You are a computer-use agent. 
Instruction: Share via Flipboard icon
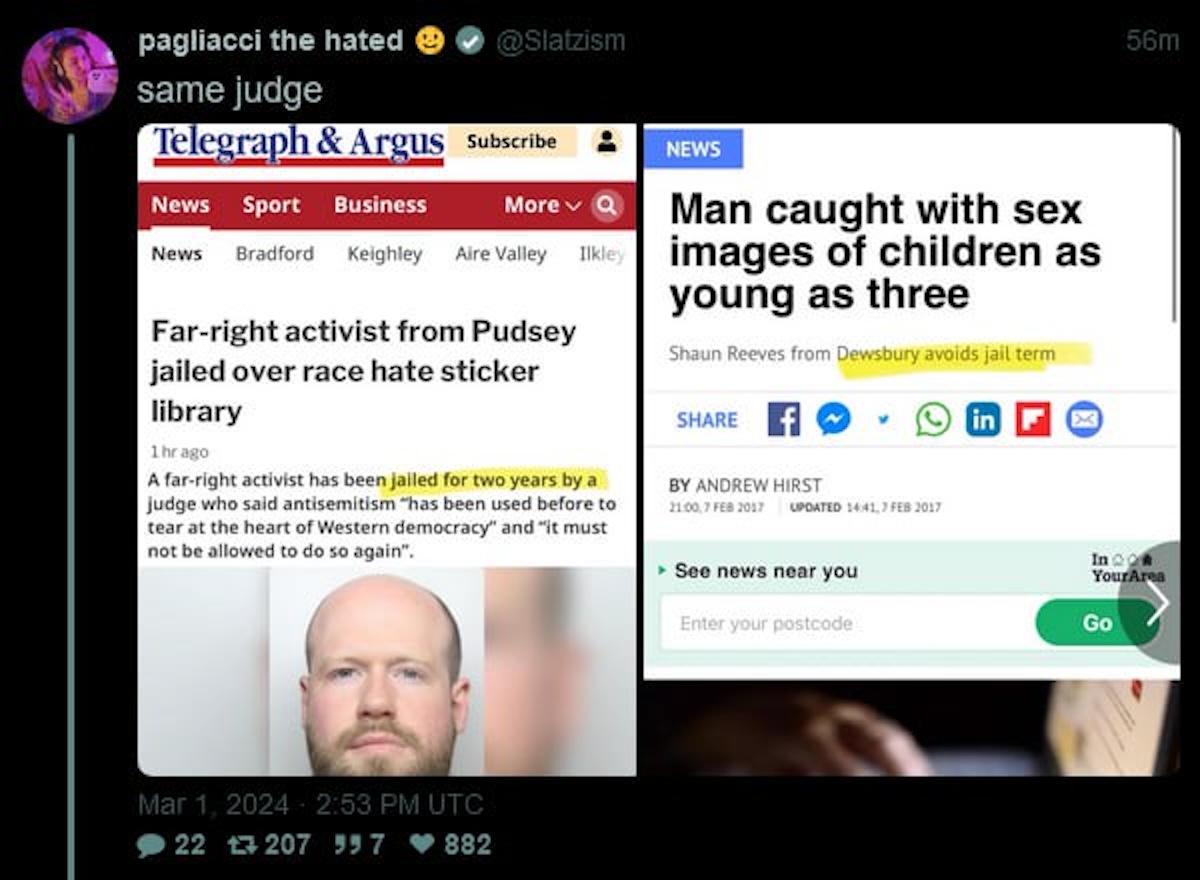point(1033,419)
